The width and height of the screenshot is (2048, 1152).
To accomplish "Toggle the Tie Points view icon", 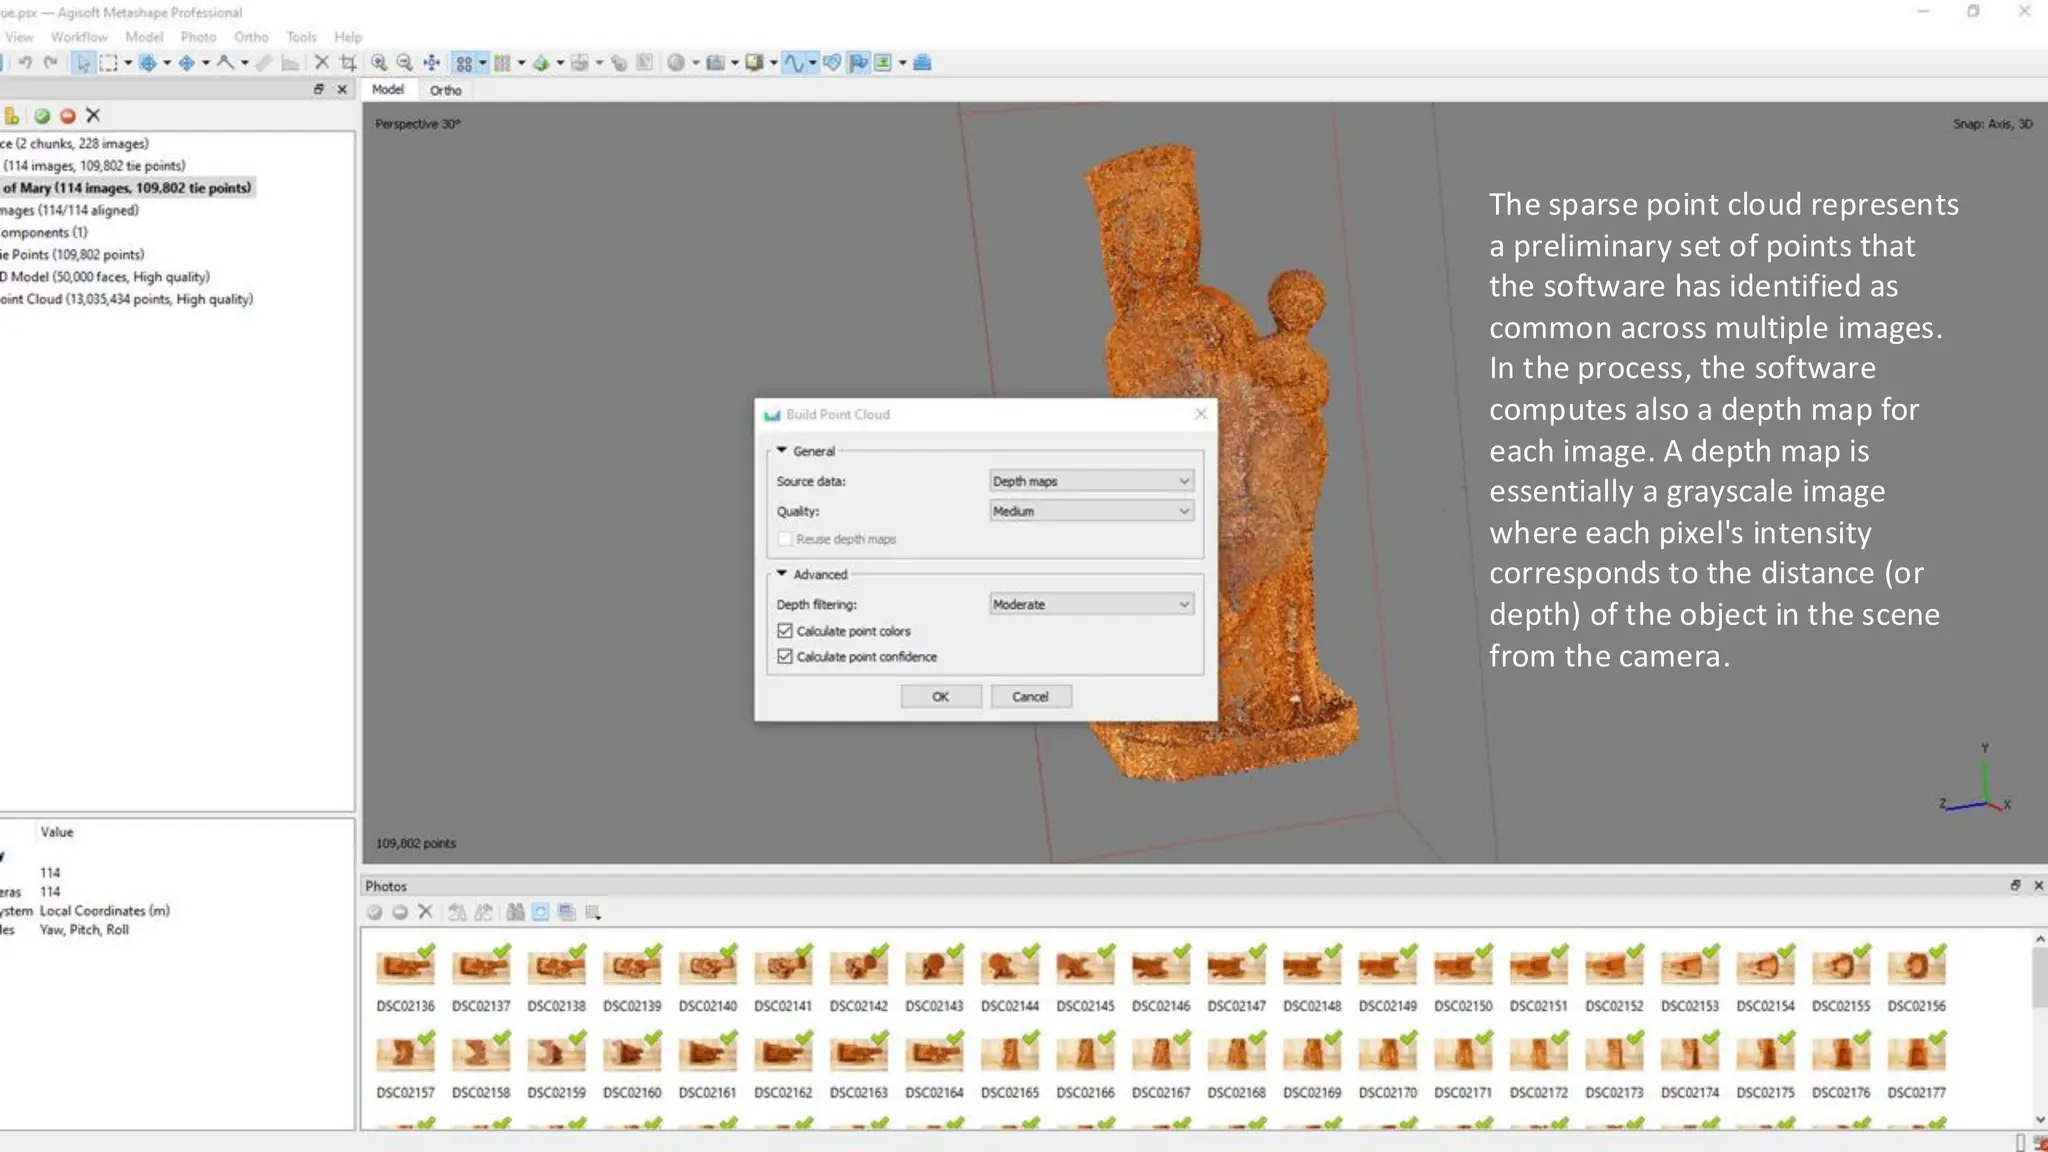I will click(x=463, y=63).
